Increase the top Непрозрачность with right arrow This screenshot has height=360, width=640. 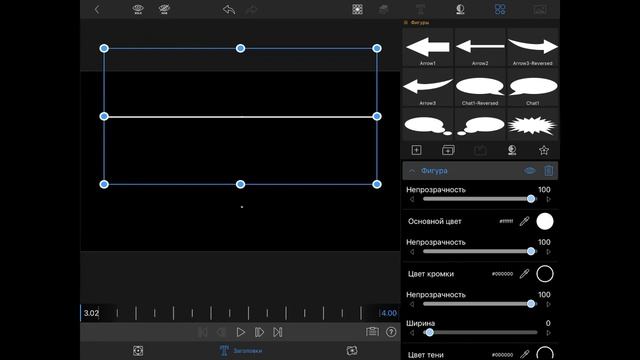pos(548,199)
